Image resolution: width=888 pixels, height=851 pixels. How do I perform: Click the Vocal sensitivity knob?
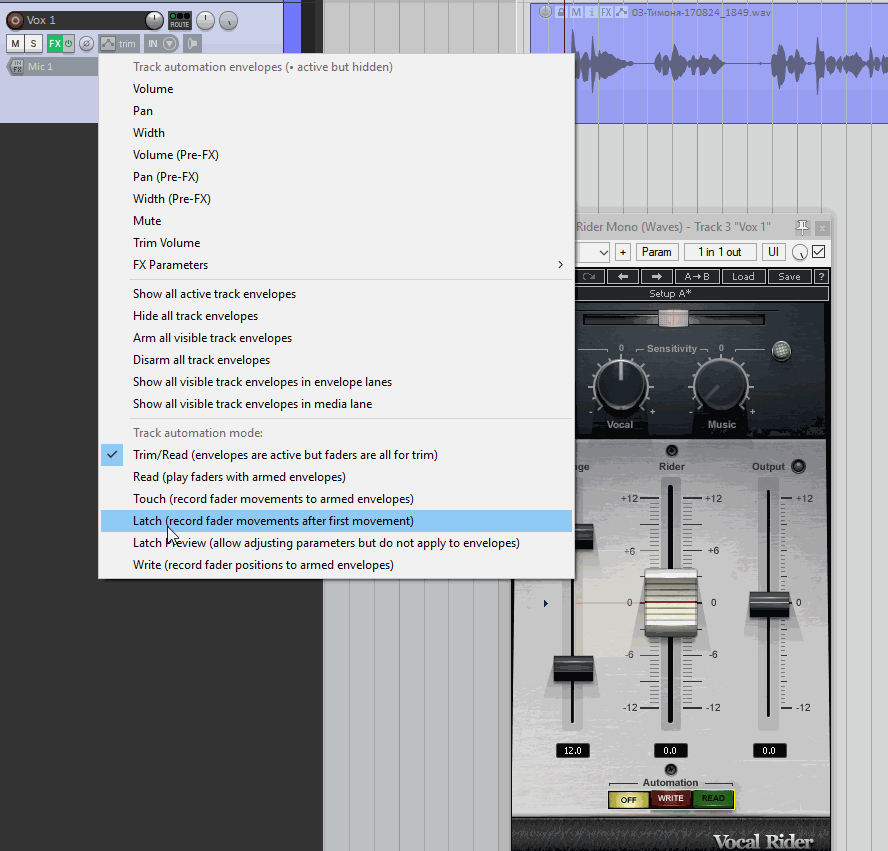point(621,385)
